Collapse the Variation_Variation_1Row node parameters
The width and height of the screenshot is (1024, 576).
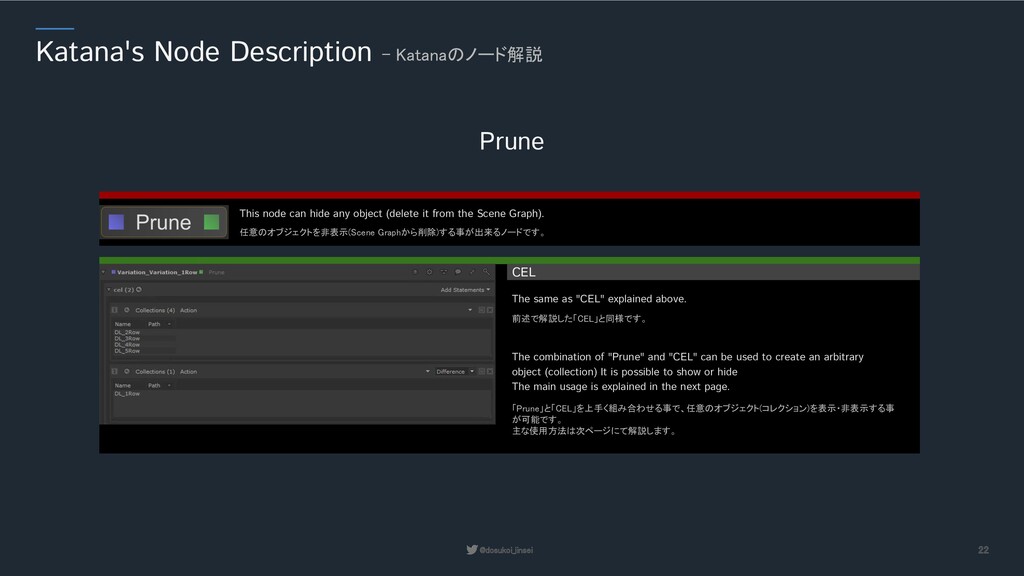tap(103, 272)
